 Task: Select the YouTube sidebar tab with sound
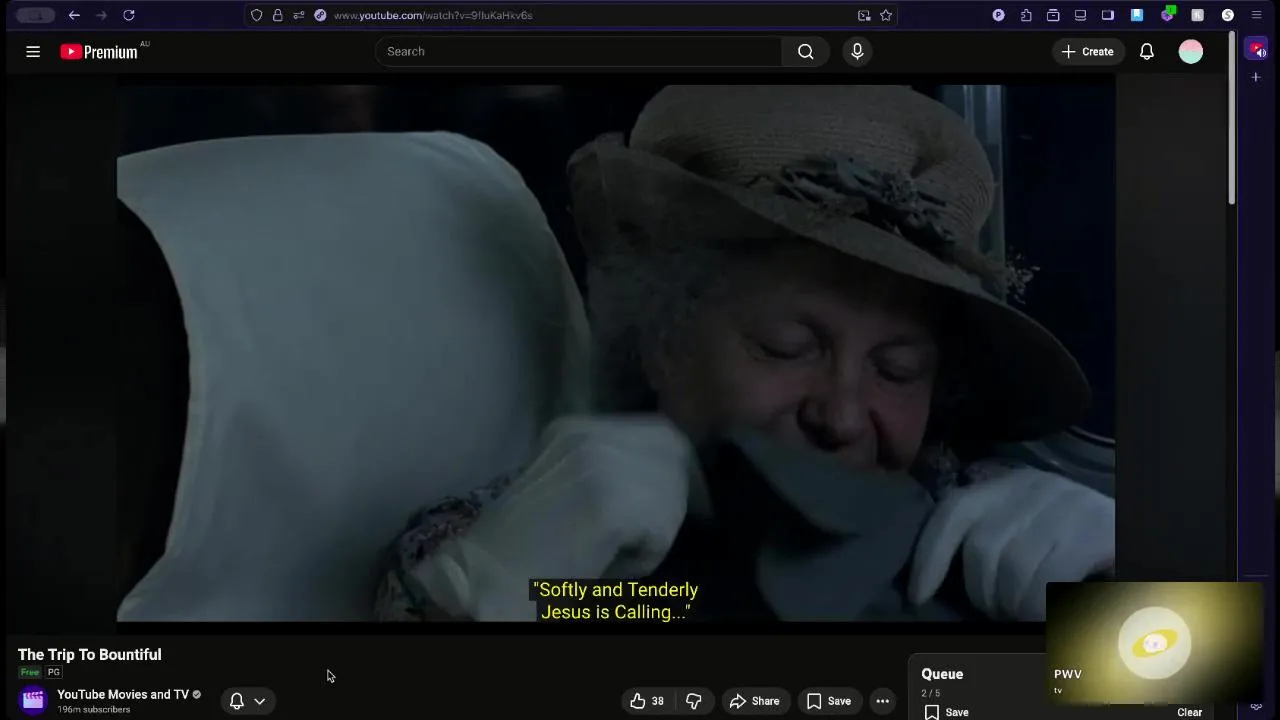coord(1257,49)
